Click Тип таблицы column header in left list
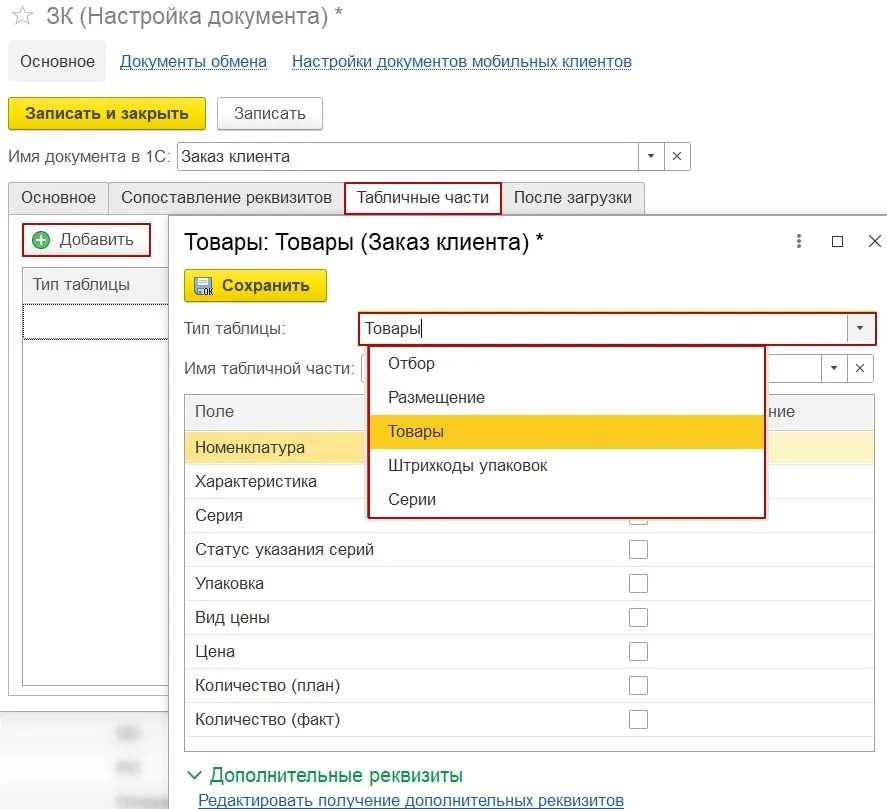The image size is (887, 809). (x=96, y=285)
